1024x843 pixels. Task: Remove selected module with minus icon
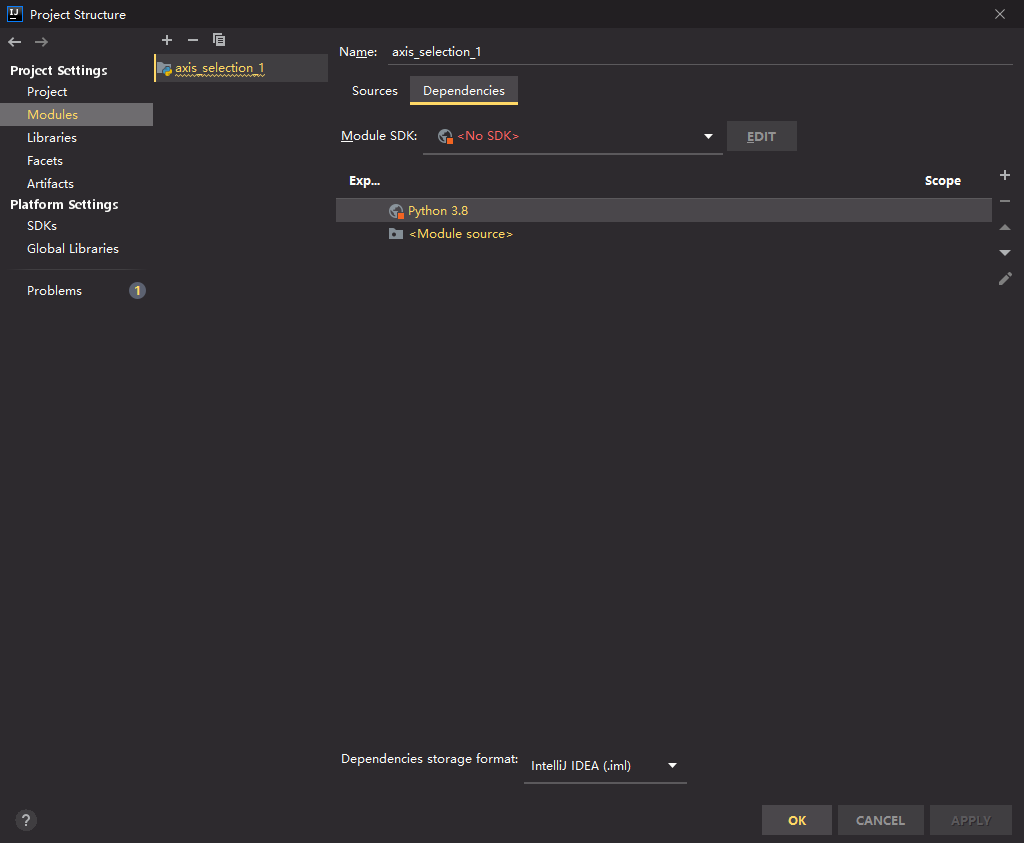(193, 40)
